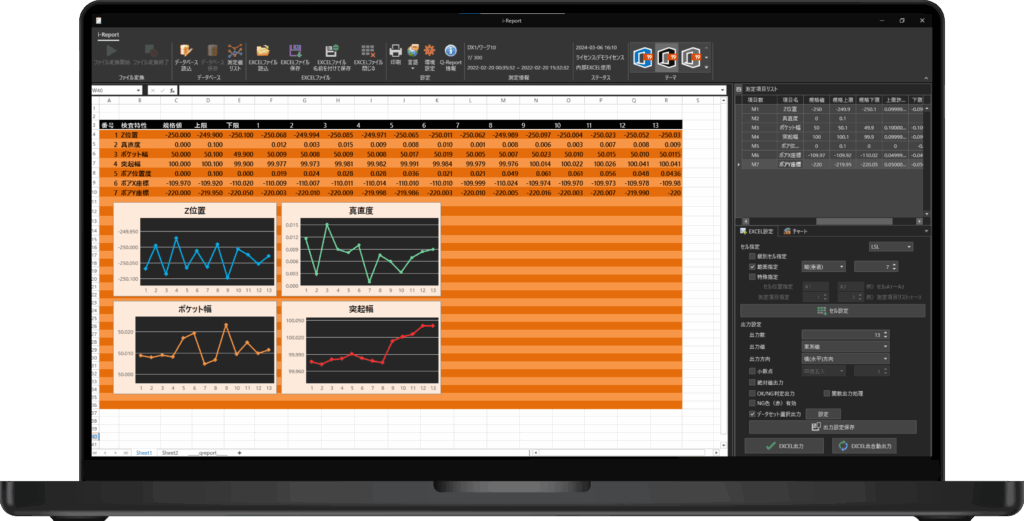Open the 測定値リスト measurement list icon
Image resolution: width=1024 pixels, height=521 pixels.
[235, 51]
